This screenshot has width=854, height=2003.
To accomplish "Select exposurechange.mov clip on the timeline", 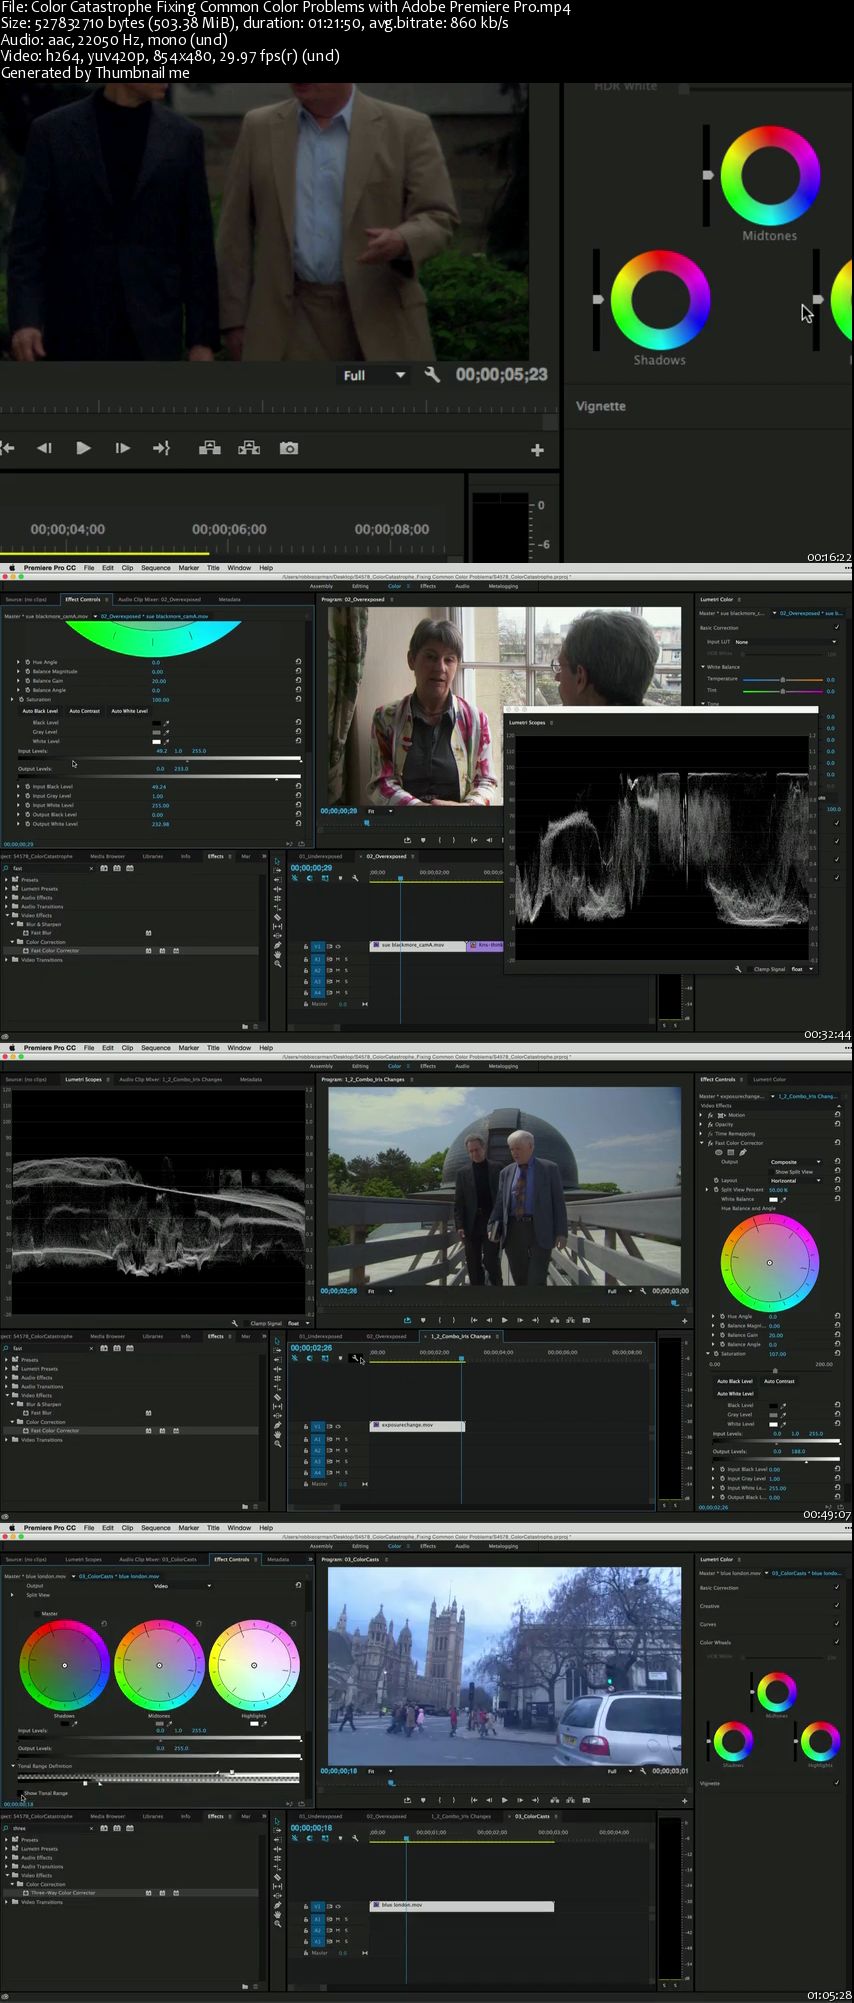I will (417, 1425).
